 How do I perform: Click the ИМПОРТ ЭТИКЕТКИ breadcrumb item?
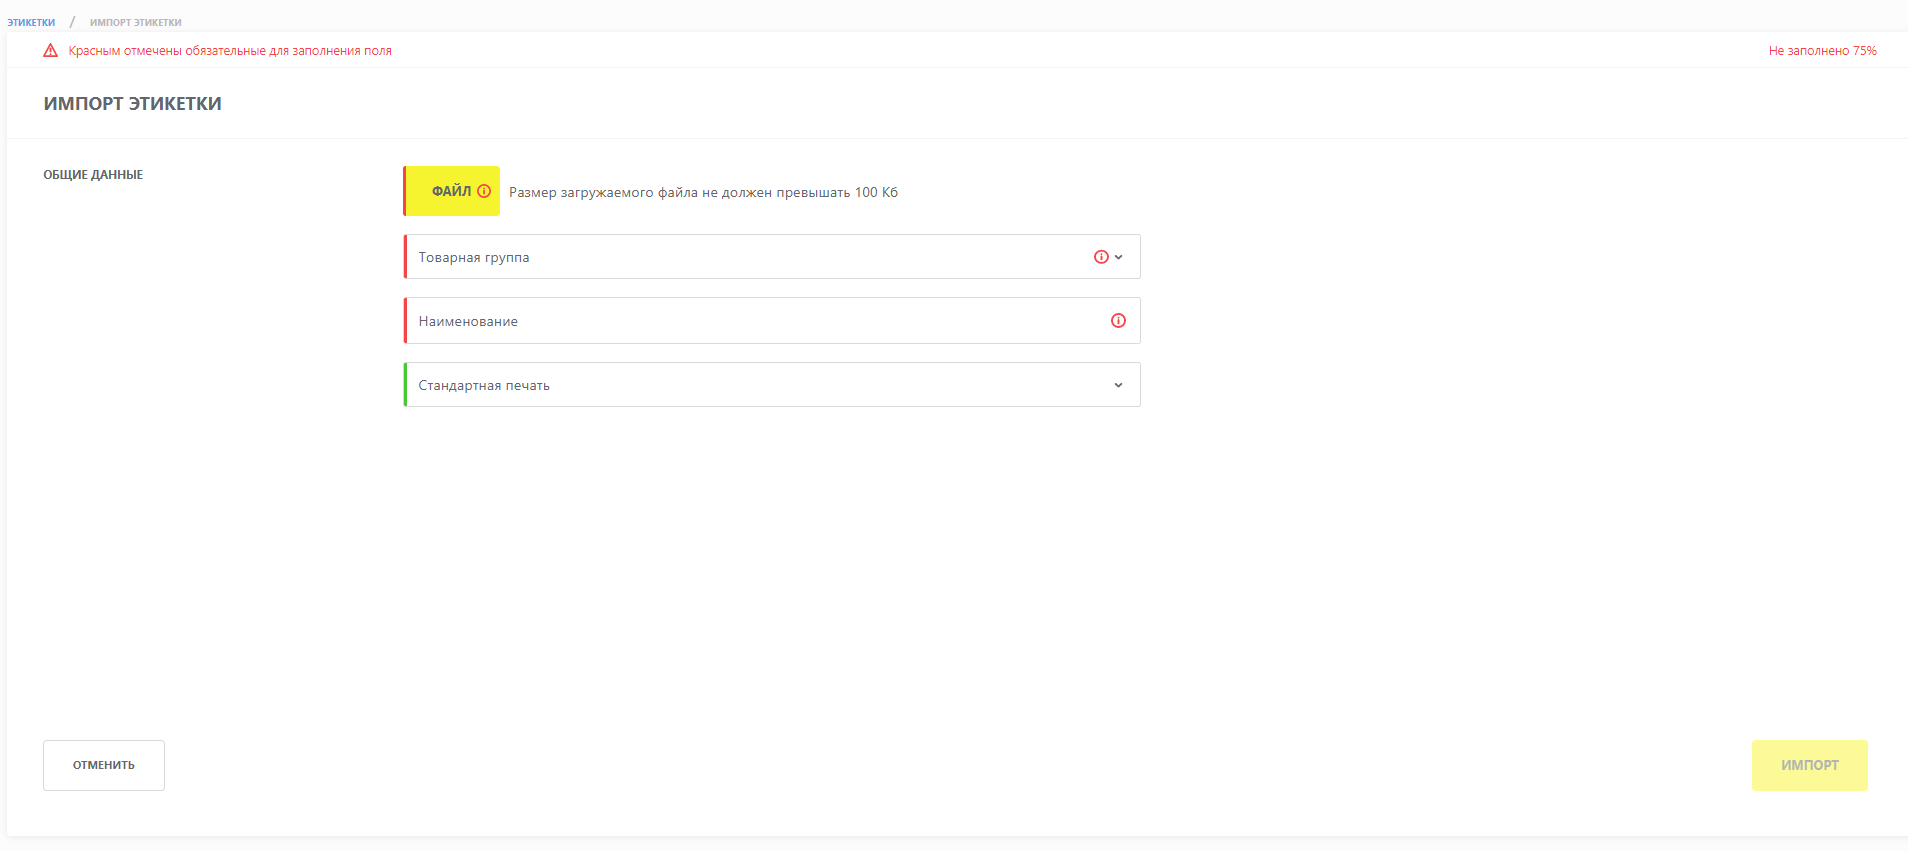(136, 22)
